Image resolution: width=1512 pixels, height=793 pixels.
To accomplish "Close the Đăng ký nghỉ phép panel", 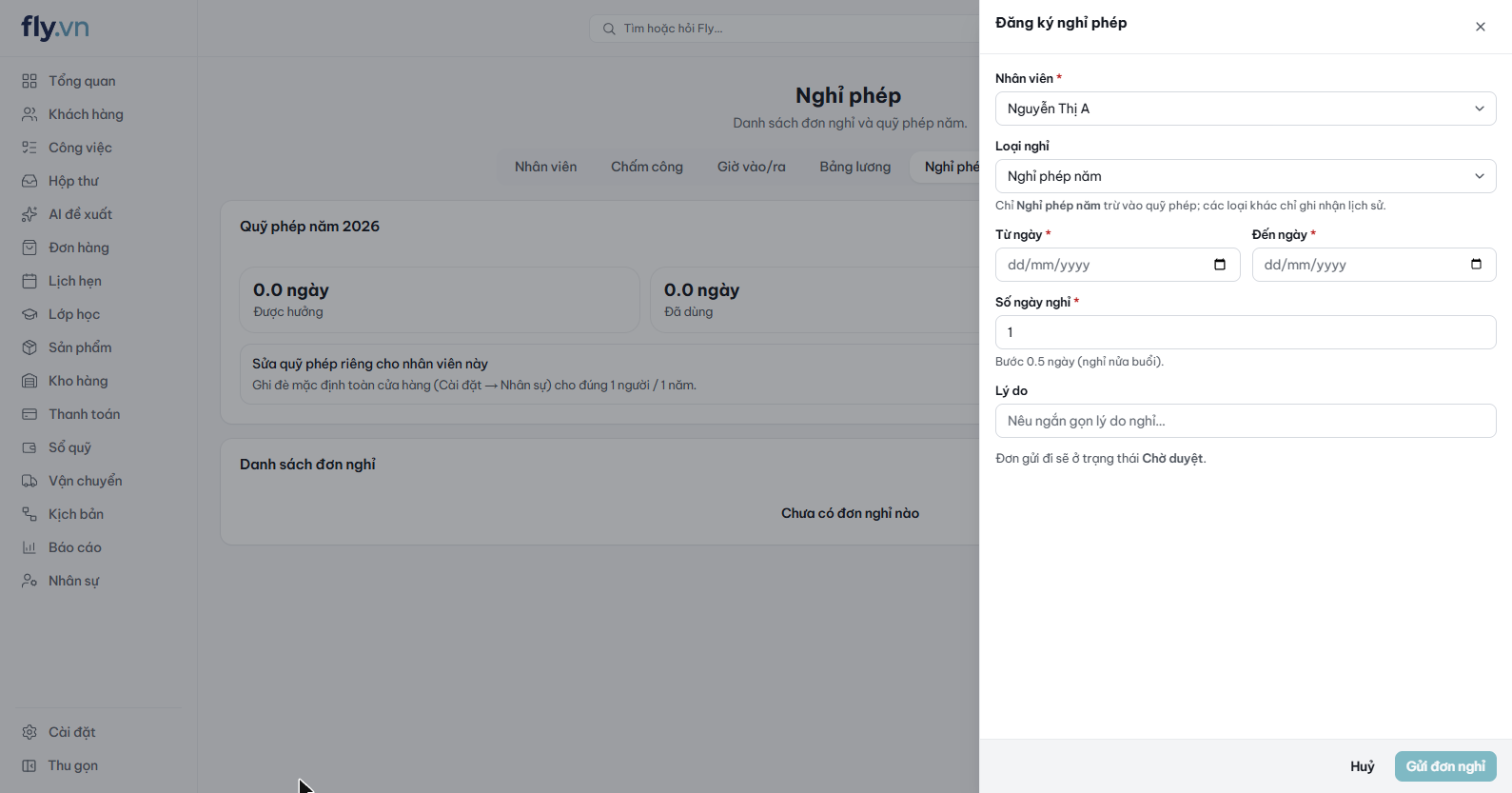I will (1480, 27).
